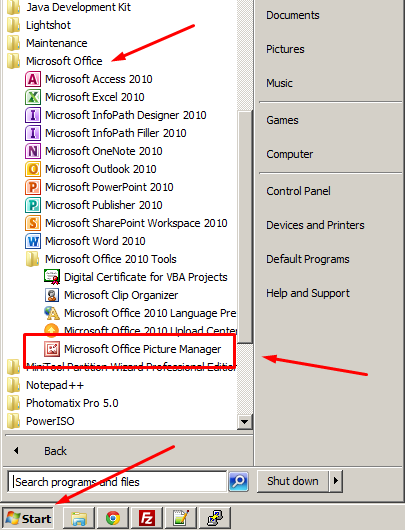Screen dimensions: 405x530
Task: Click the magnifier search icon button
Action: point(239,481)
